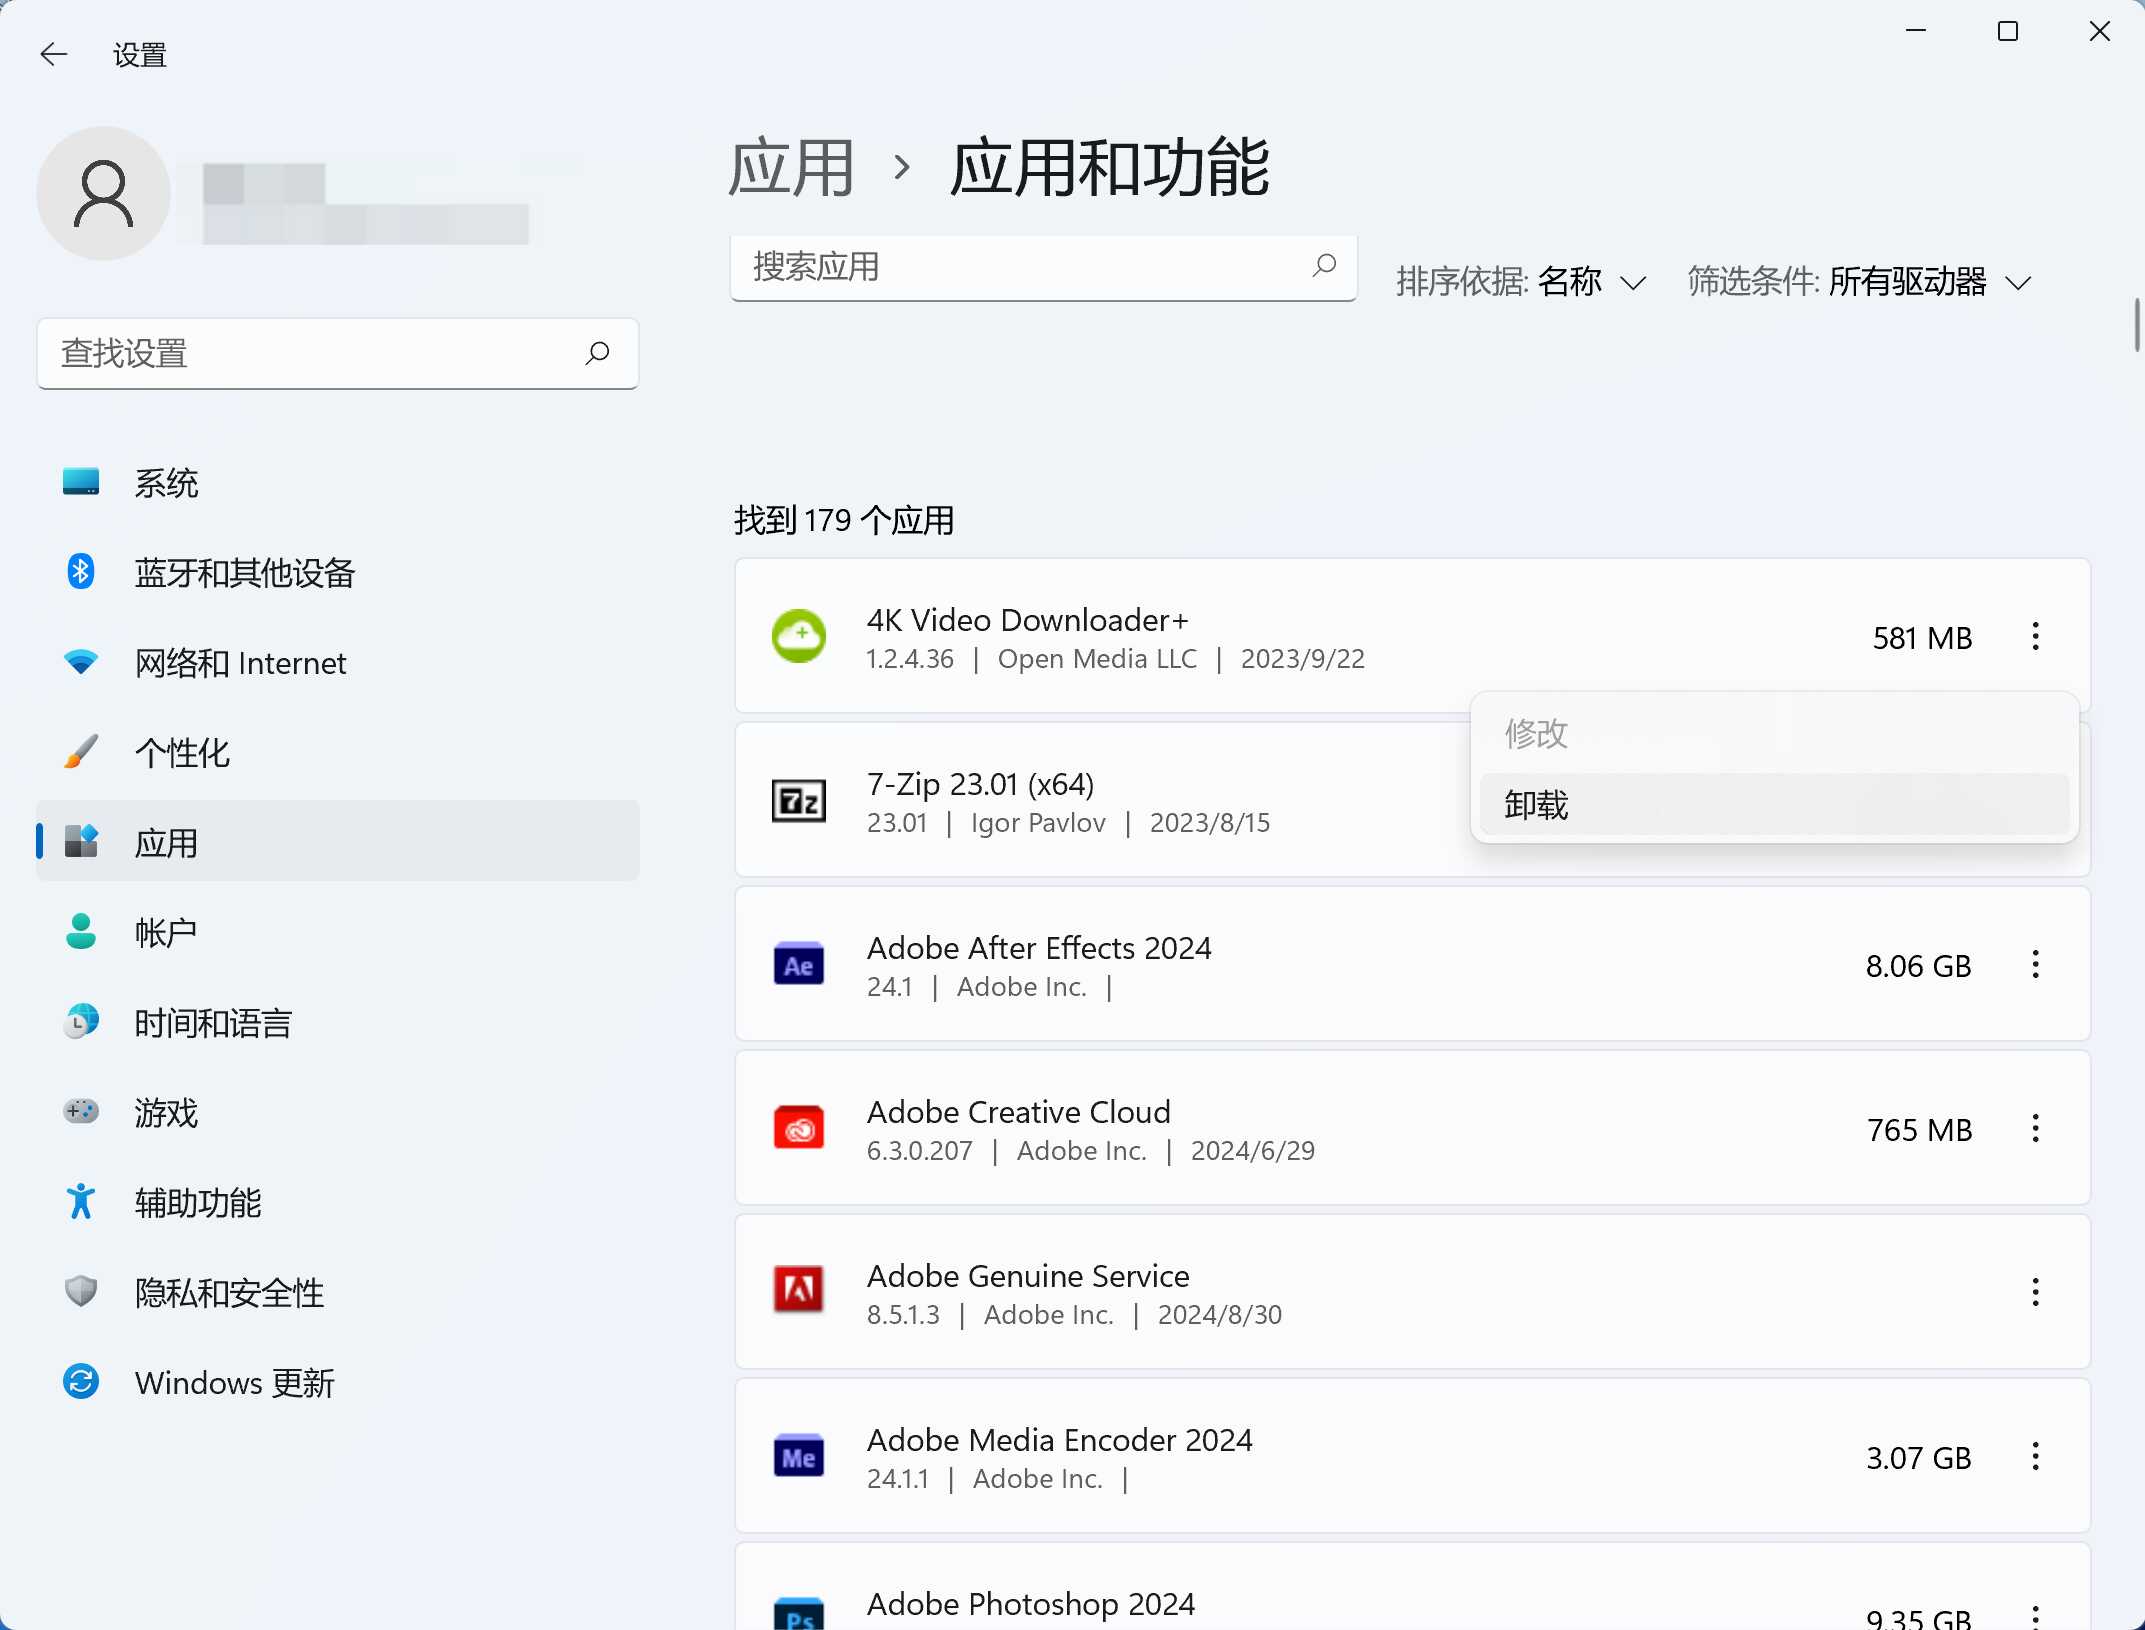Viewport: 2145px width, 1630px height.
Task: Open 辅助功能 accessibility icon
Action: tap(81, 1202)
